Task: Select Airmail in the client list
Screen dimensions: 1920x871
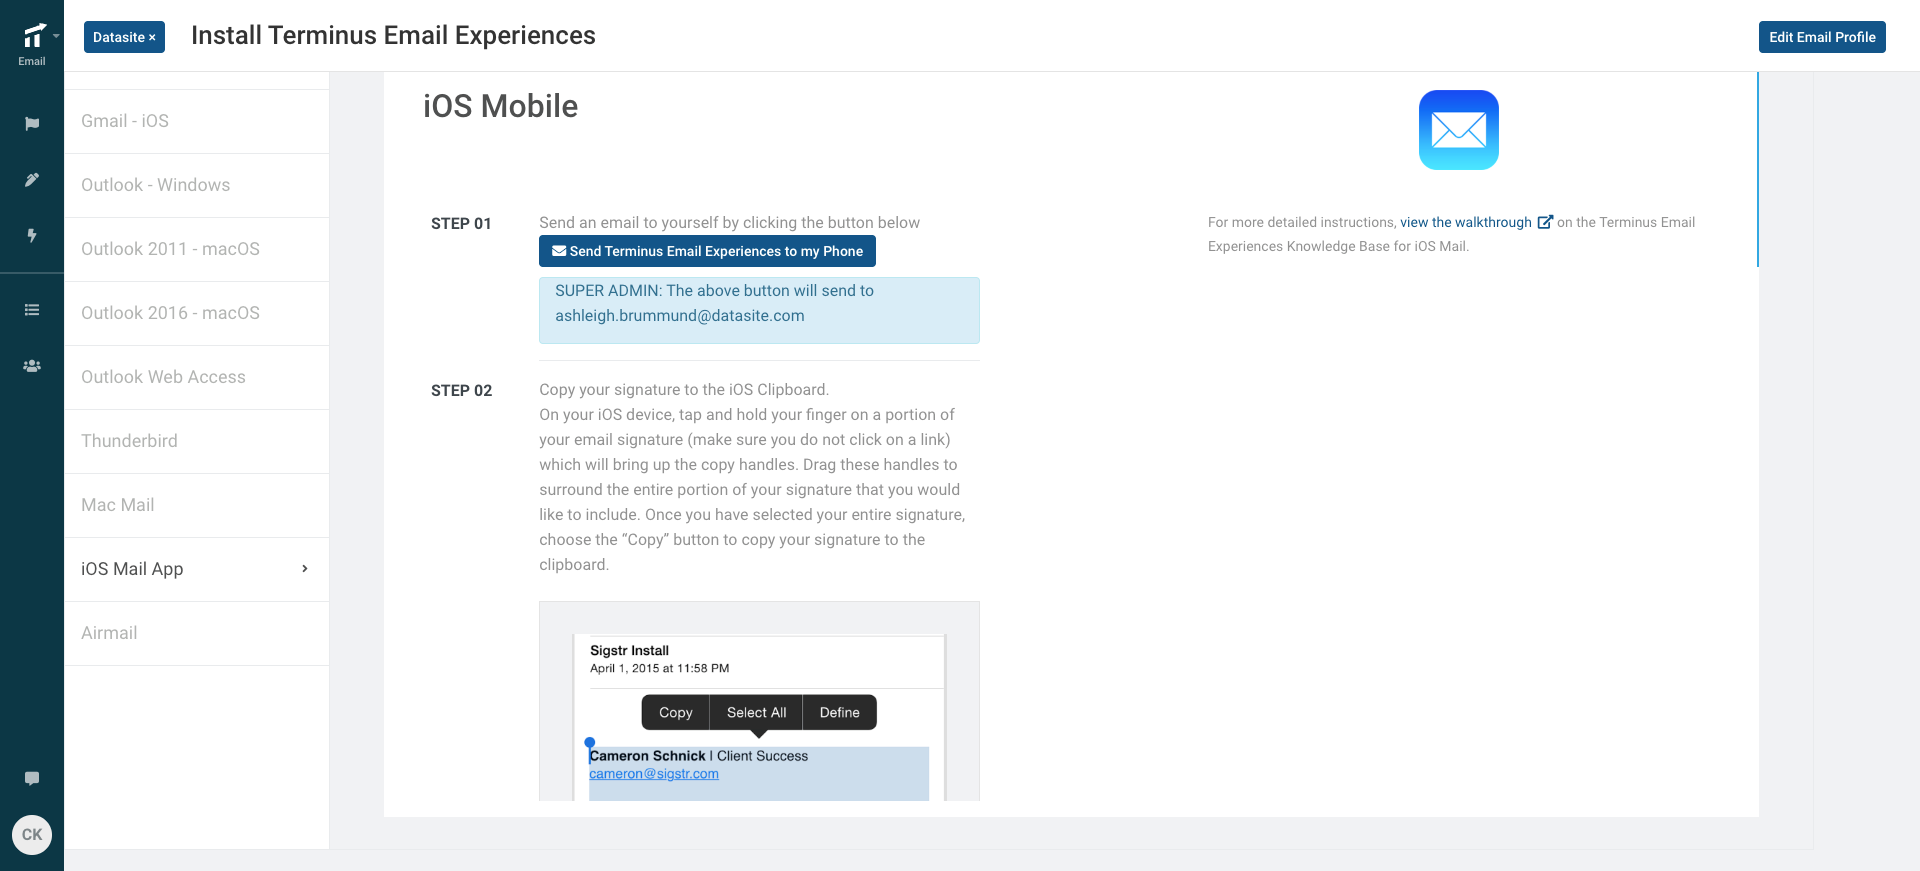Action: pyautogui.click(x=197, y=634)
